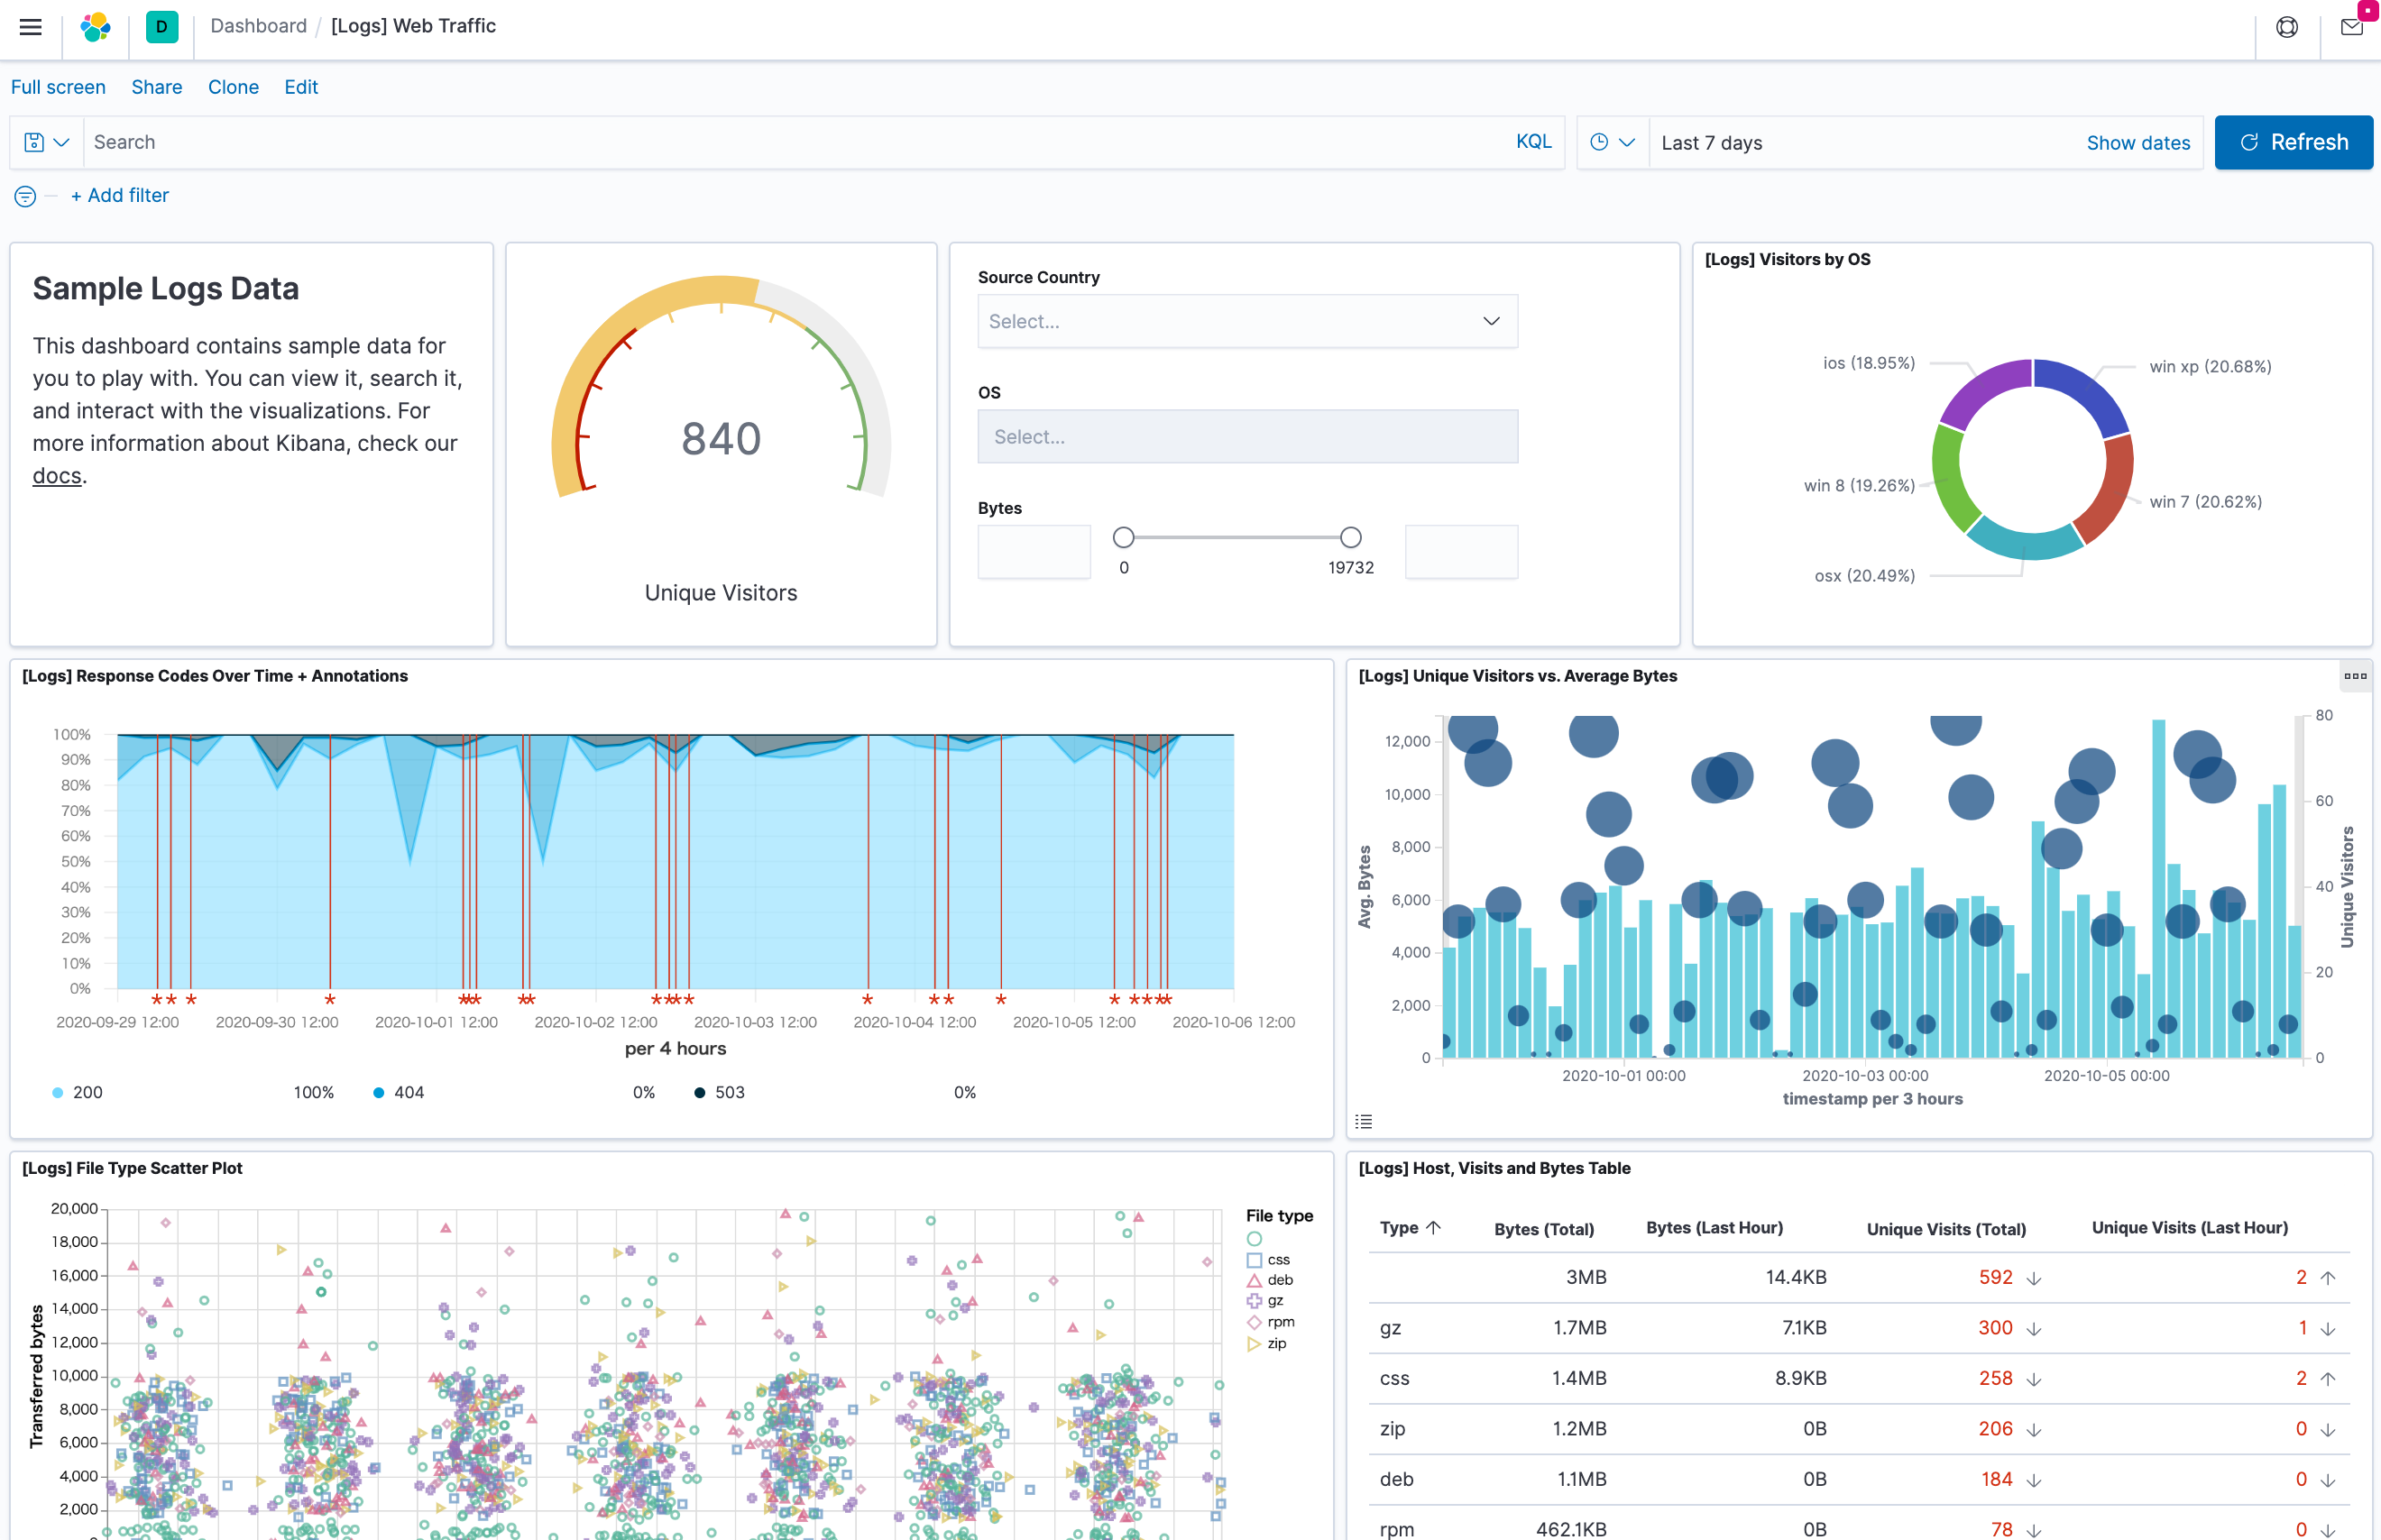Viewport: 2381px width, 1540px height.
Task: Click the Edit menu item
Action: point(300,87)
